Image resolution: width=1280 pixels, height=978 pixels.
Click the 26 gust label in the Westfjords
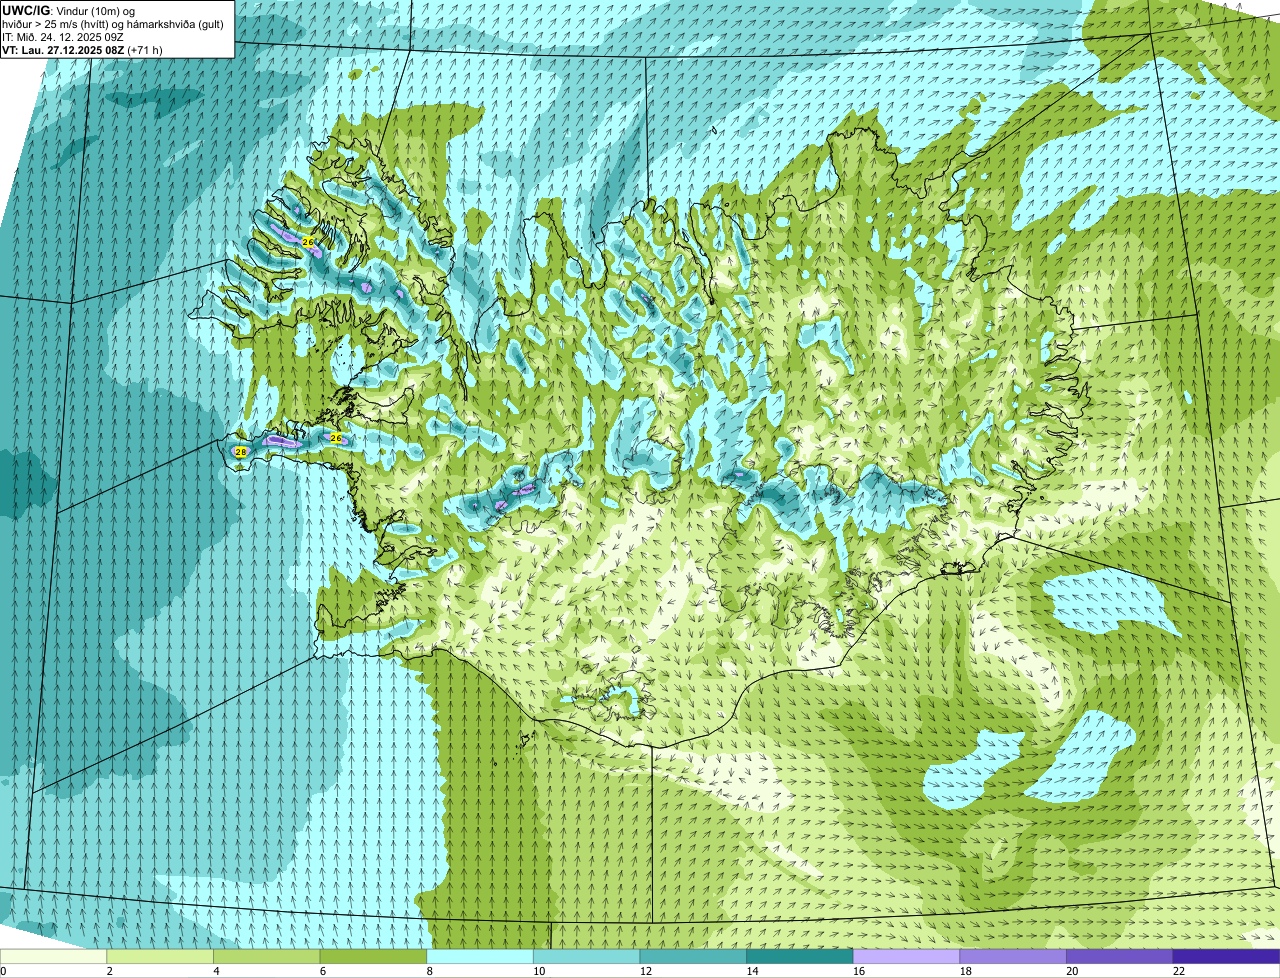pos(307,242)
